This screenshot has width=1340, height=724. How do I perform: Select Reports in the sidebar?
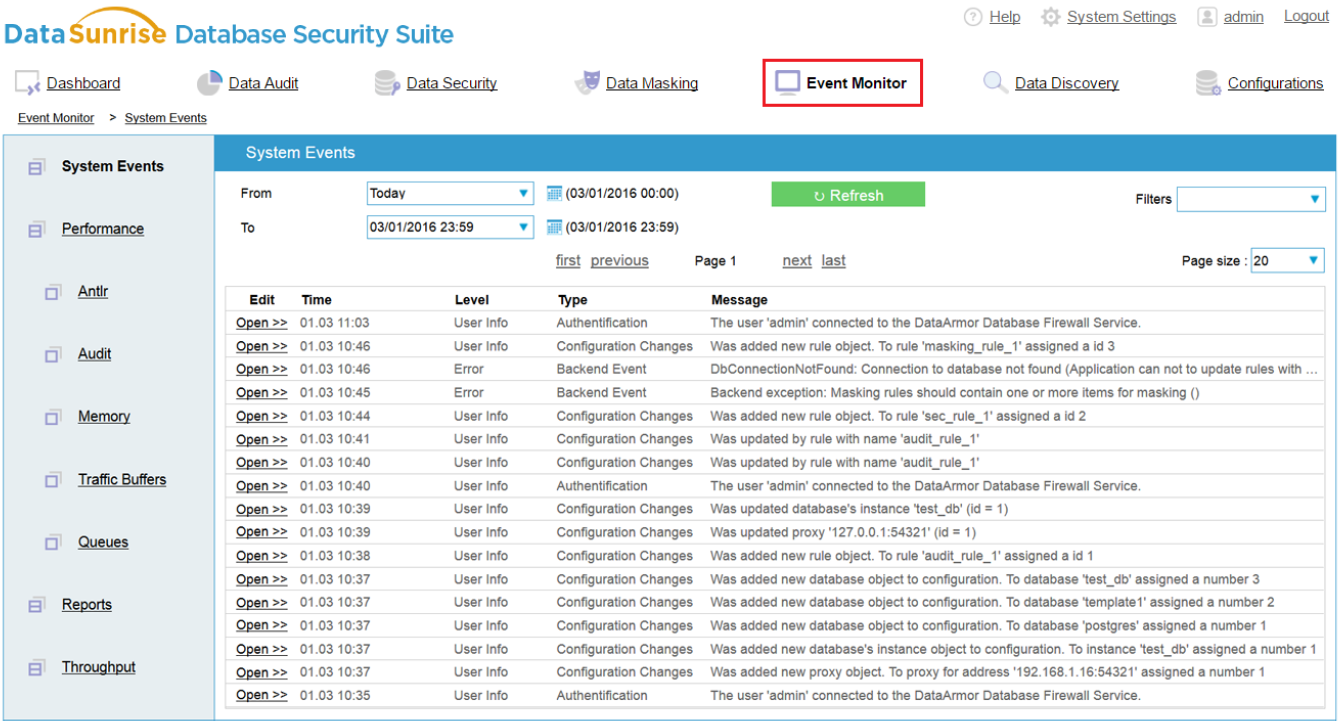[87, 604]
